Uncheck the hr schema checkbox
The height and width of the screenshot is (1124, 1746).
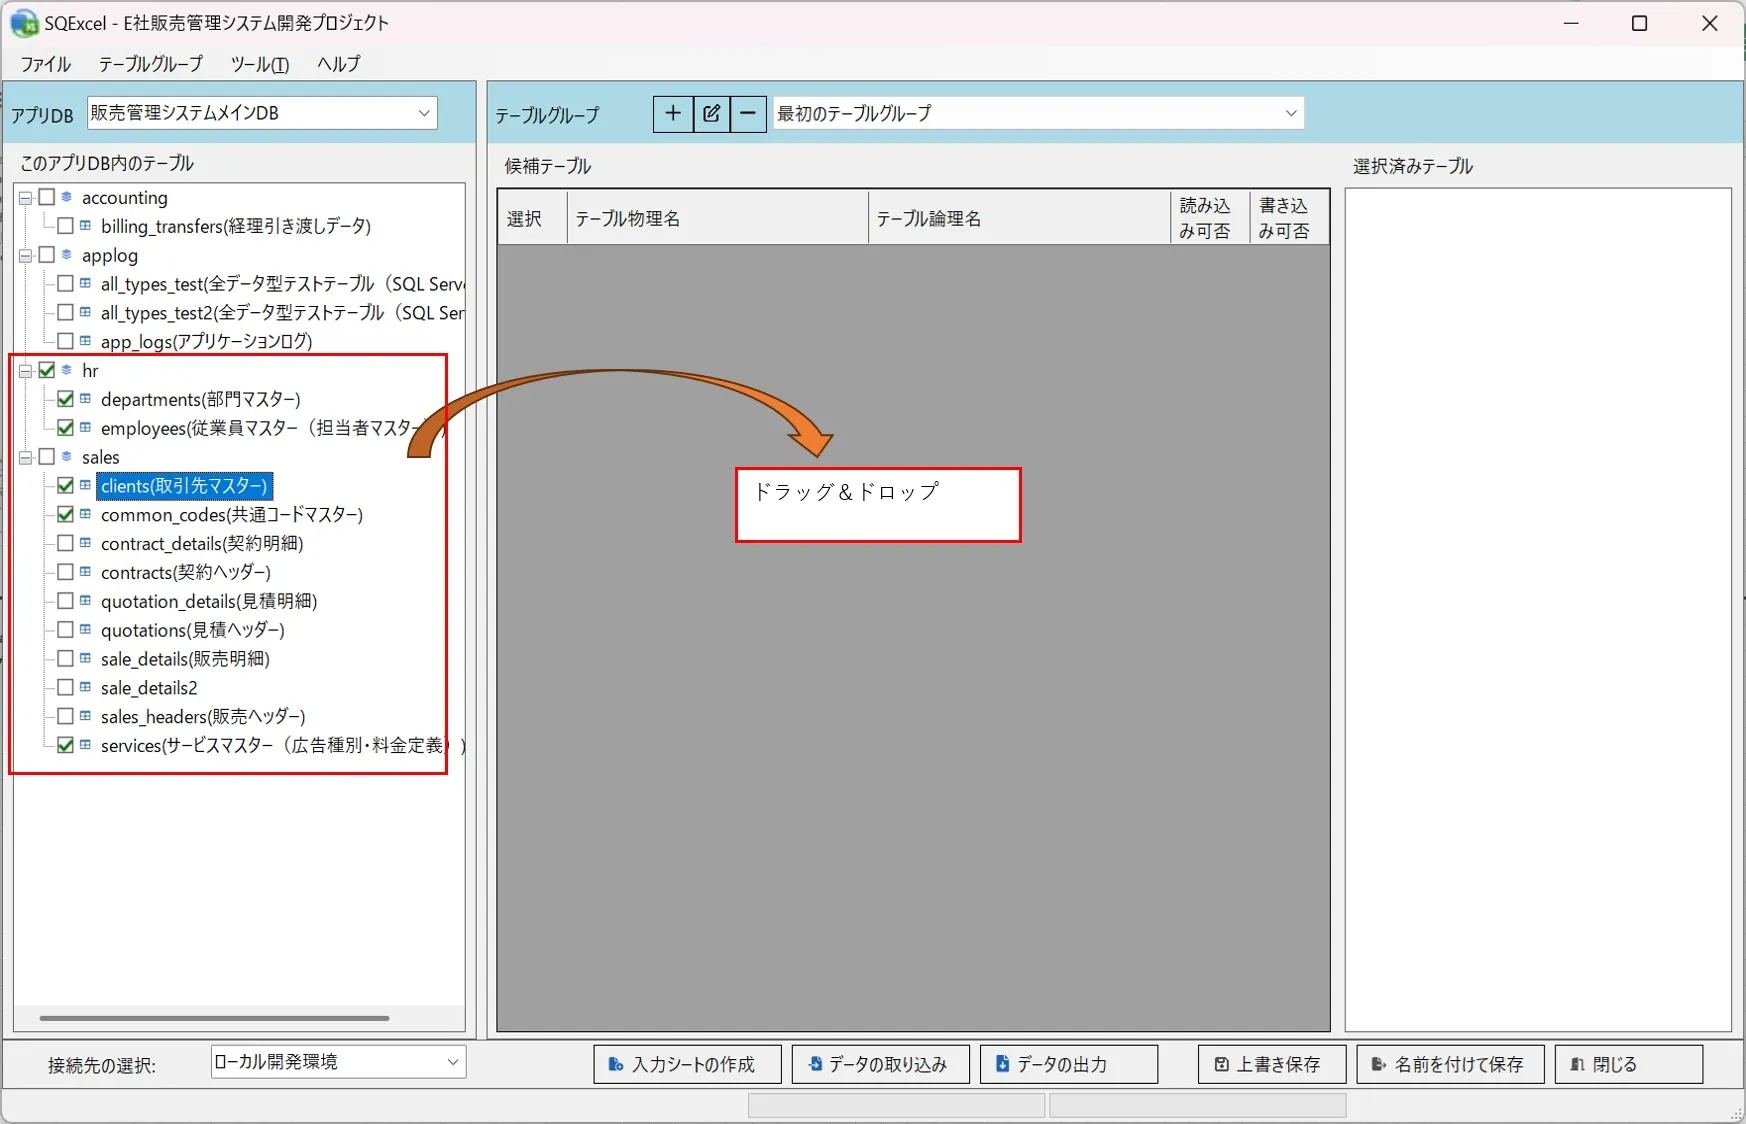pyautogui.click(x=46, y=370)
